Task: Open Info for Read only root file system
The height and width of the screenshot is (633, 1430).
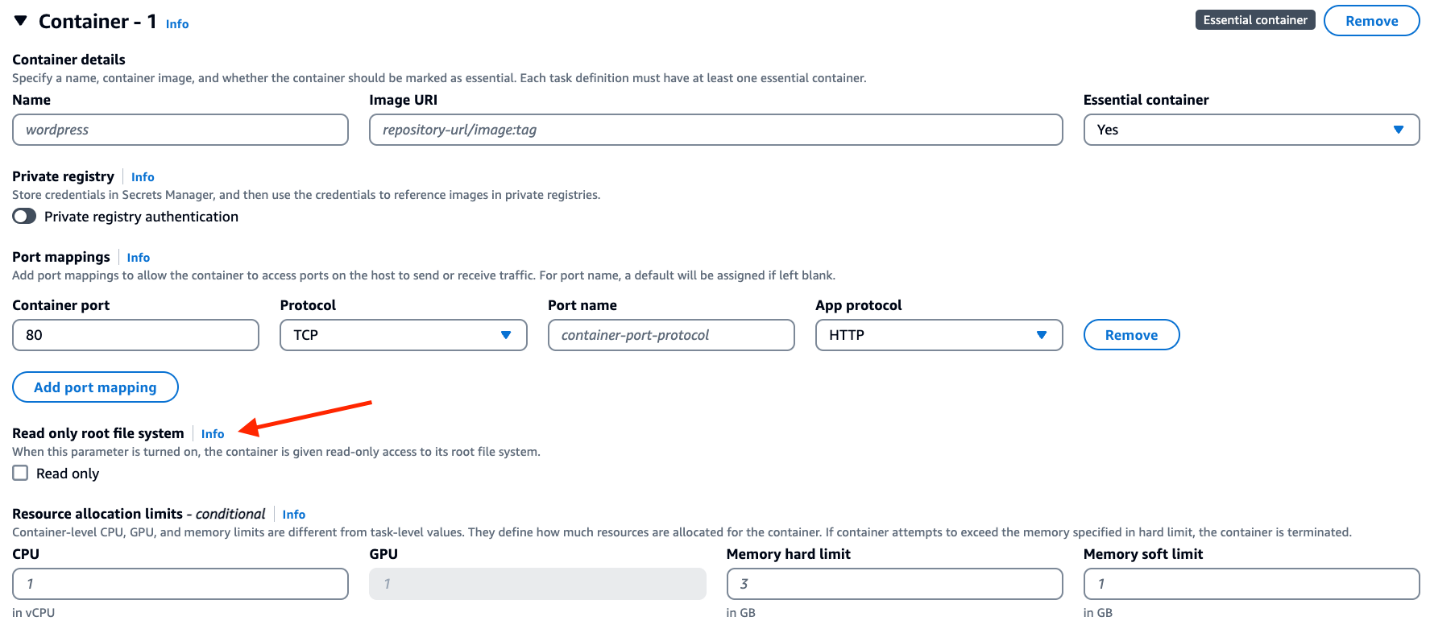Action: (212, 433)
